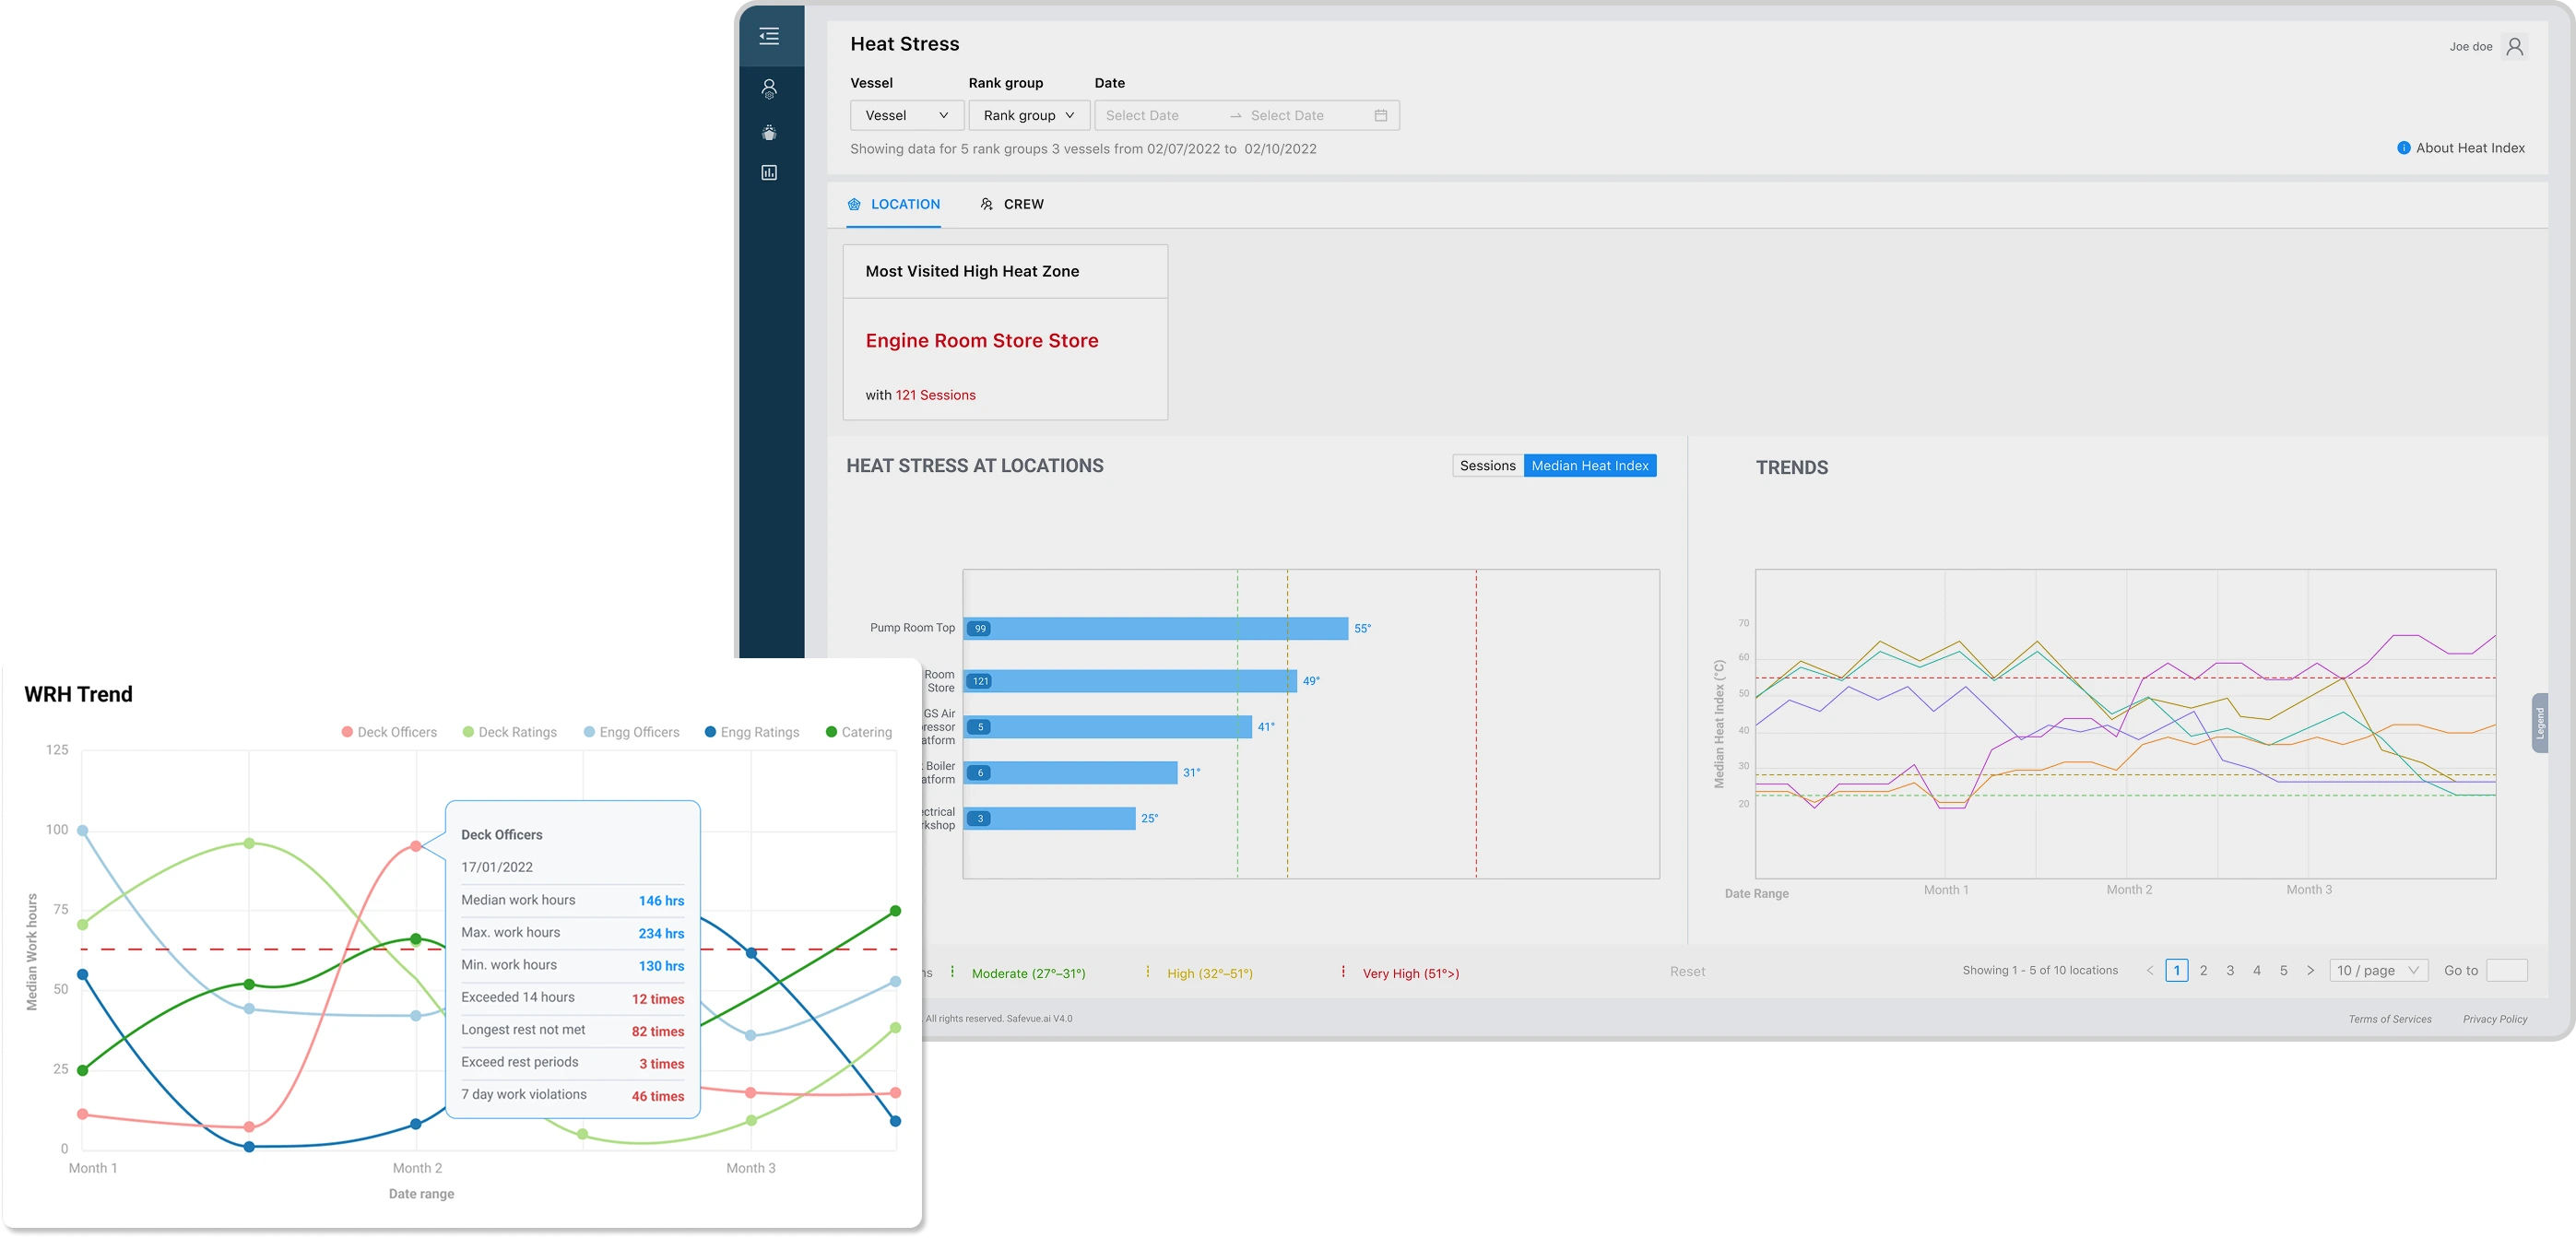Collapse the sidebar menu icon
2576x1238 pixels.
(768, 37)
